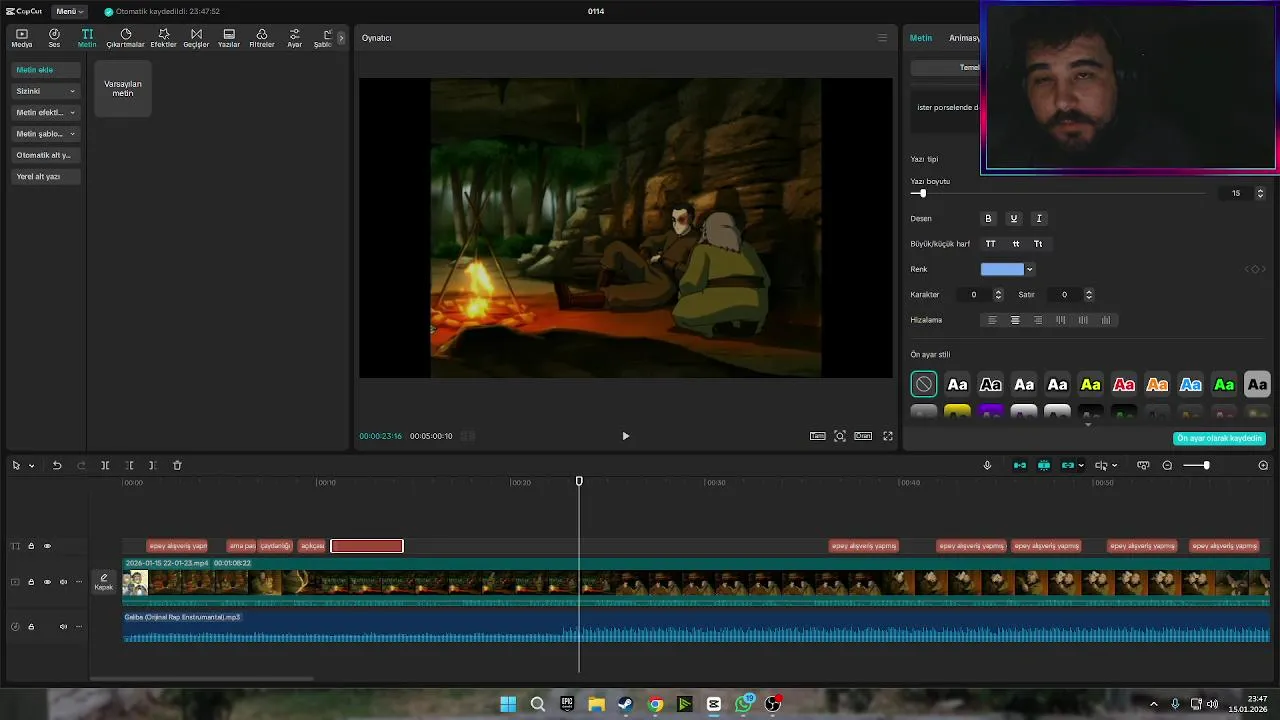Enter fullscreen preview mode

(x=887, y=436)
